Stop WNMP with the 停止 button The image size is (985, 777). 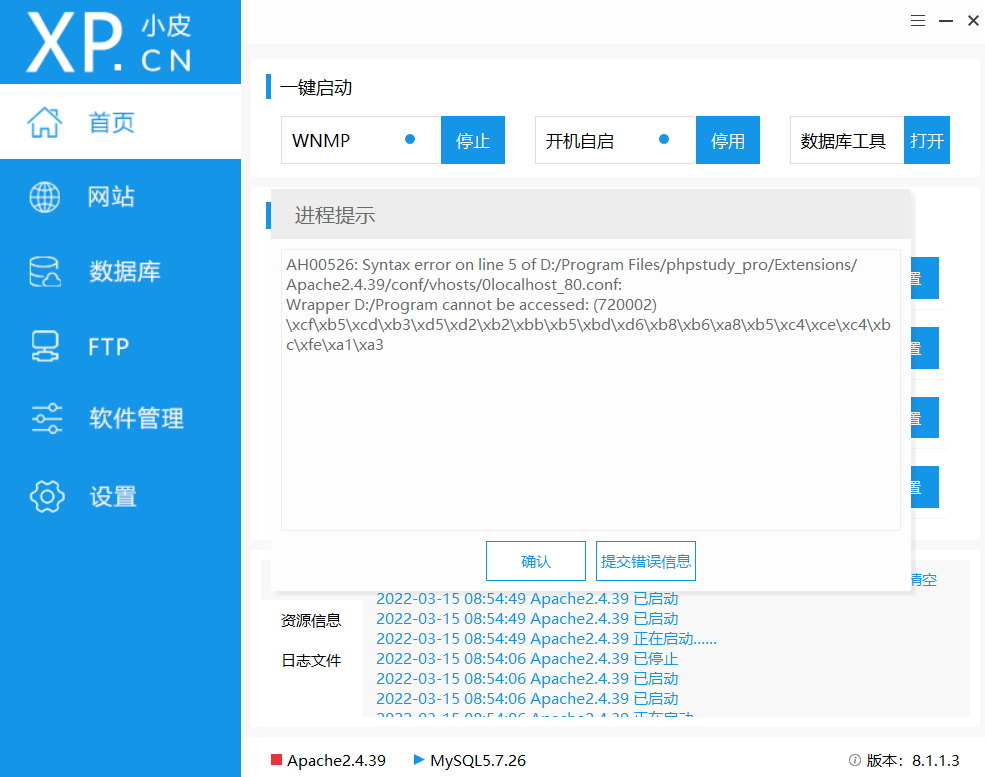472,140
